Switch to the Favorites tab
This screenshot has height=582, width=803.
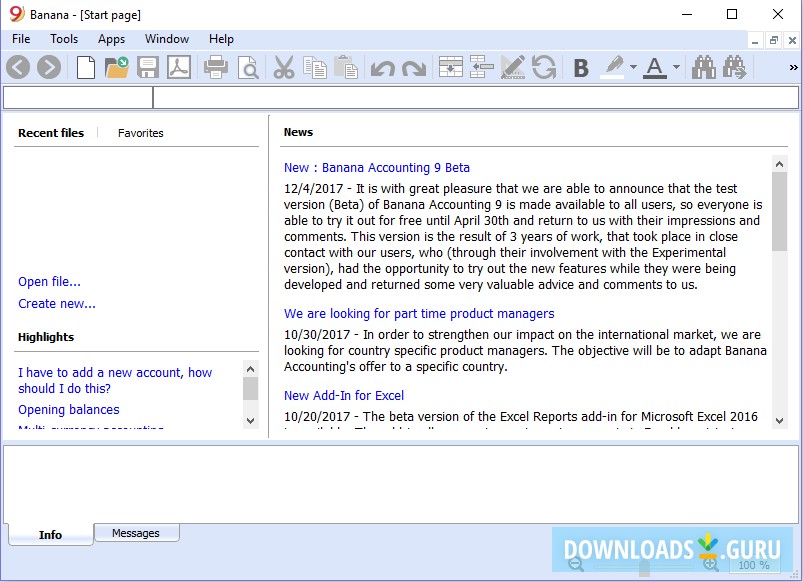click(141, 133)
